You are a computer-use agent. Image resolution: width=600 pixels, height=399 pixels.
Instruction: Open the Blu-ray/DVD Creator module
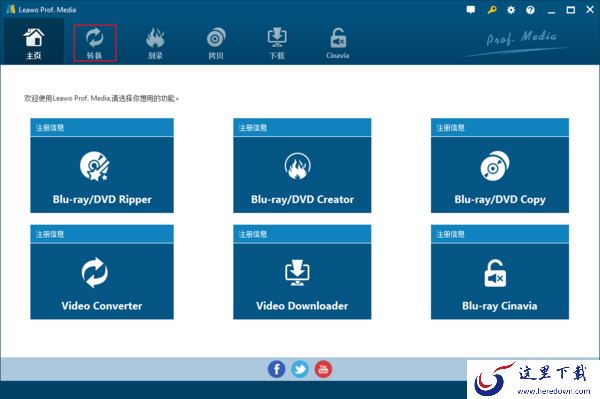[302, 175]
